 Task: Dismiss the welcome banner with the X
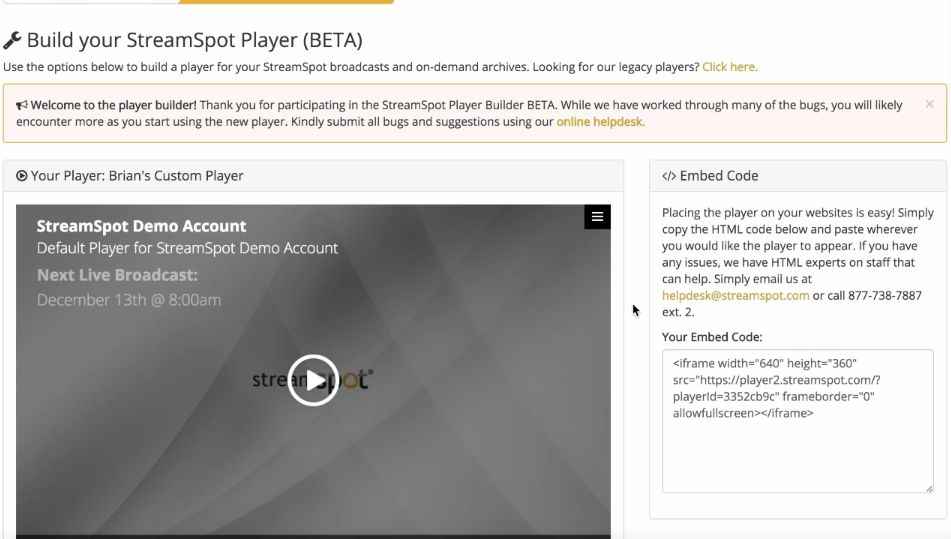click(929, 104)
